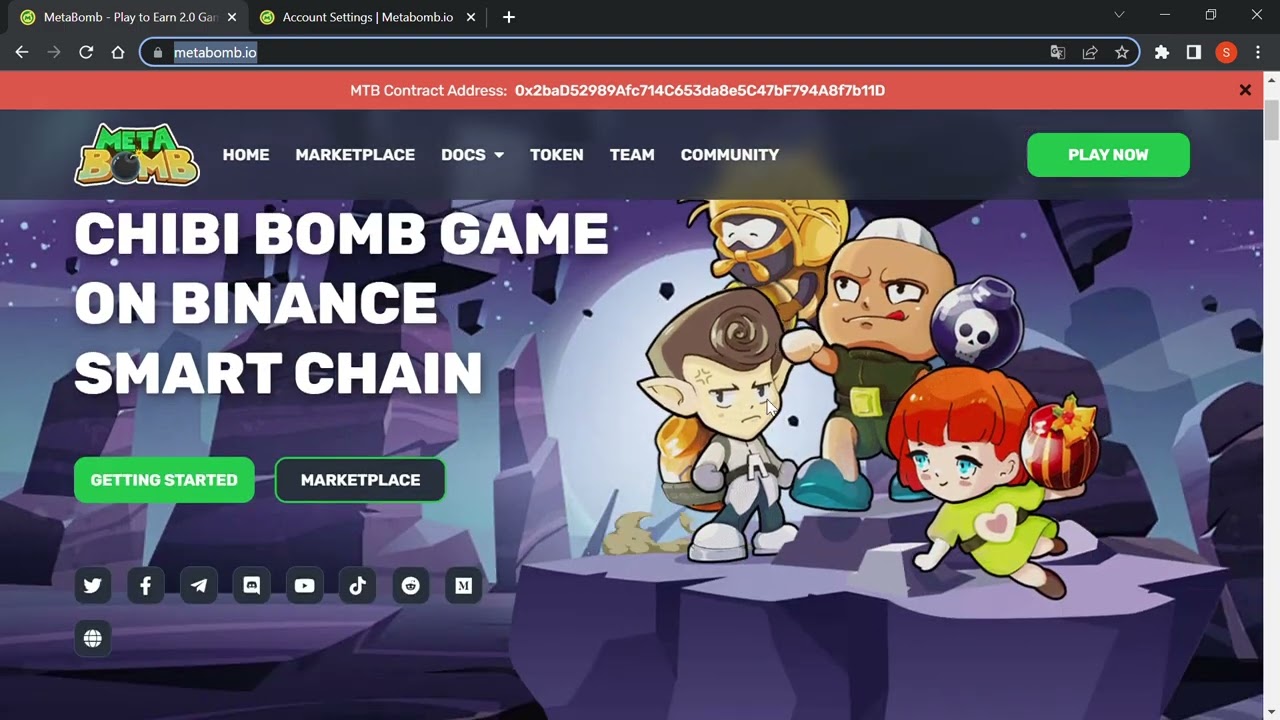Viewport: 1280px width, 720px height.
Task: Click the translate page icon
Action: click(1058, 52)
